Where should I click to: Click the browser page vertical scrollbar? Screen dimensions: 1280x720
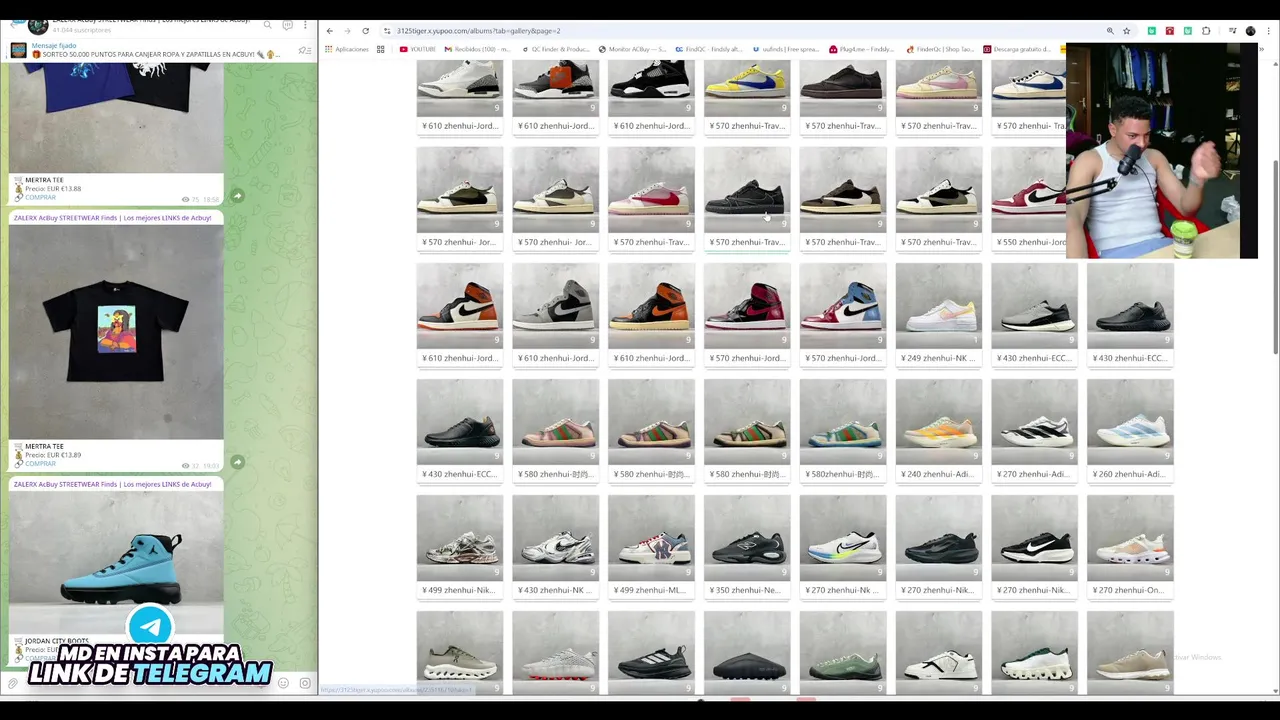pos(1275,255)
